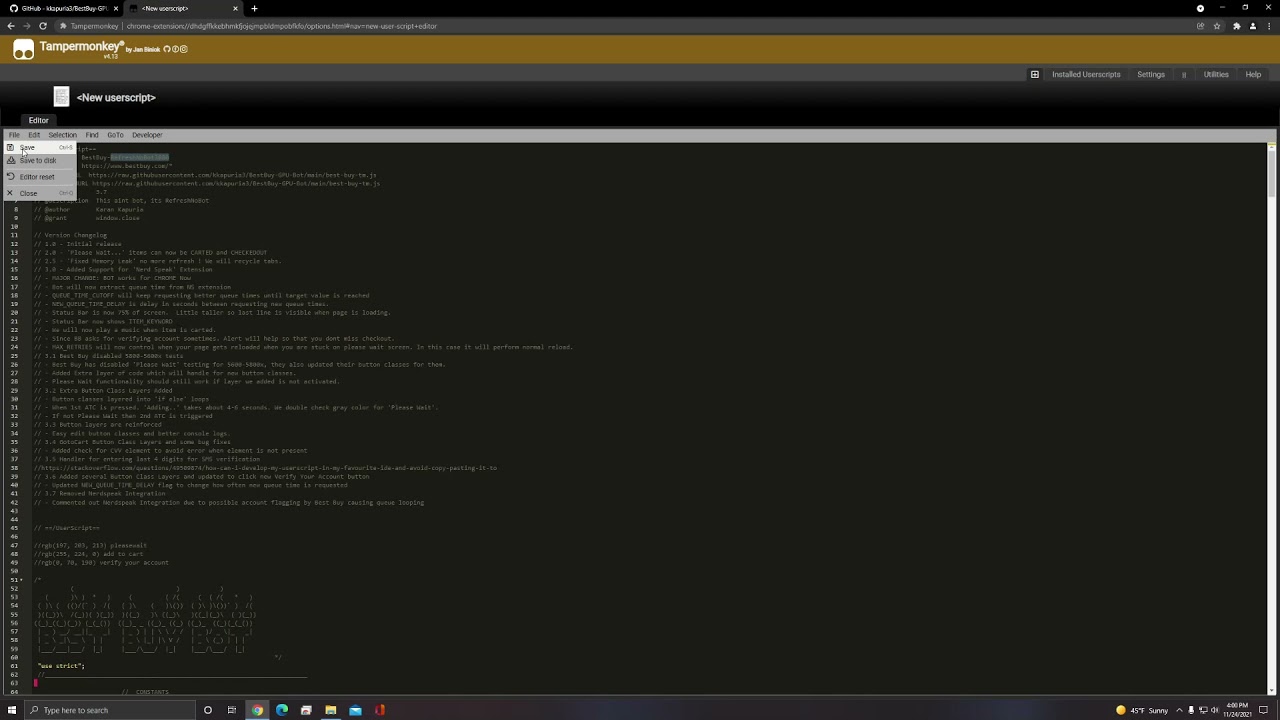The width and height of the screenshot is (1280, 720).
Task: Go forward in browser history
Action: point(28,26)
